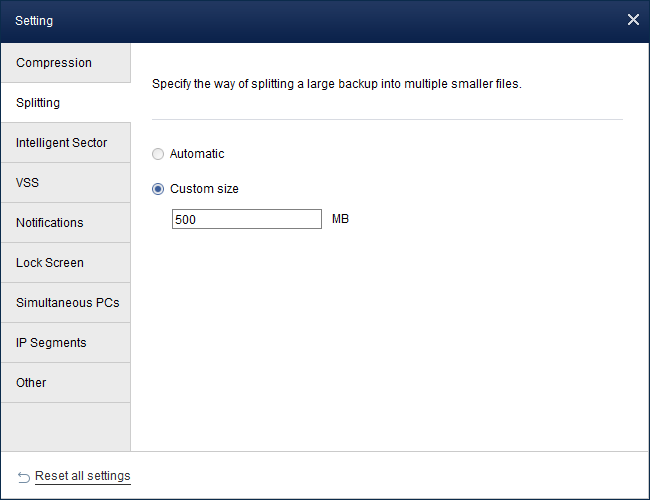Screen dimensions: 650x500
Task: Click the Custom size label text
Action: click(204, 189)
